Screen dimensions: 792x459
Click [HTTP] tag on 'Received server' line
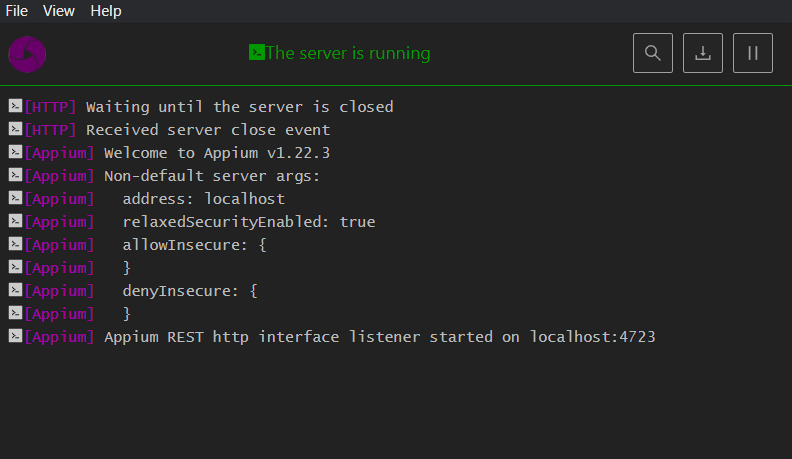(x=51, y=130)
